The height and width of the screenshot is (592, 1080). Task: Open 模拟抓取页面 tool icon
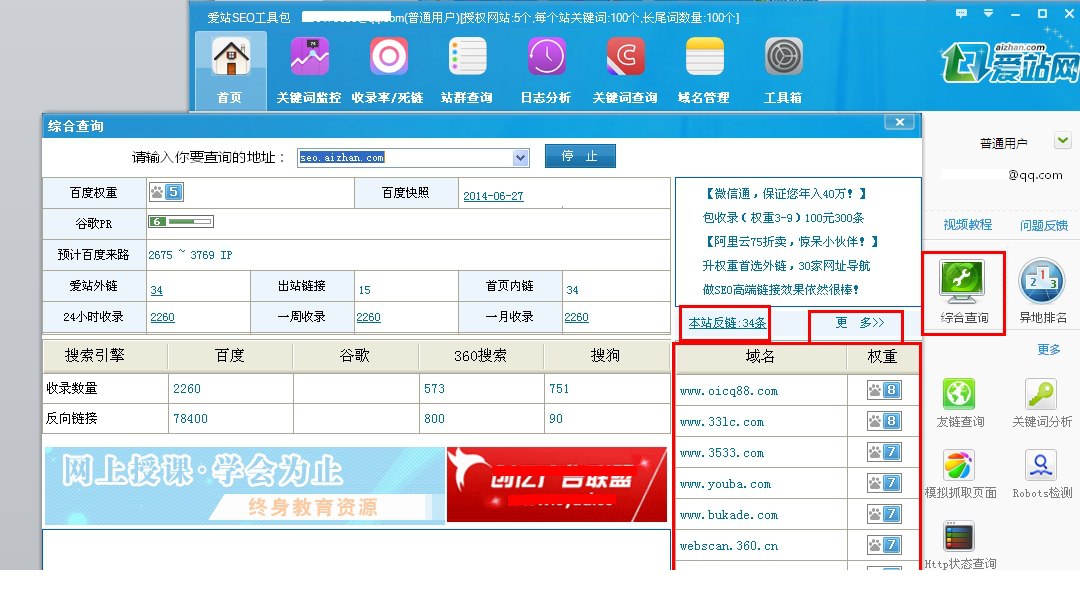click(x=959, y=466)
